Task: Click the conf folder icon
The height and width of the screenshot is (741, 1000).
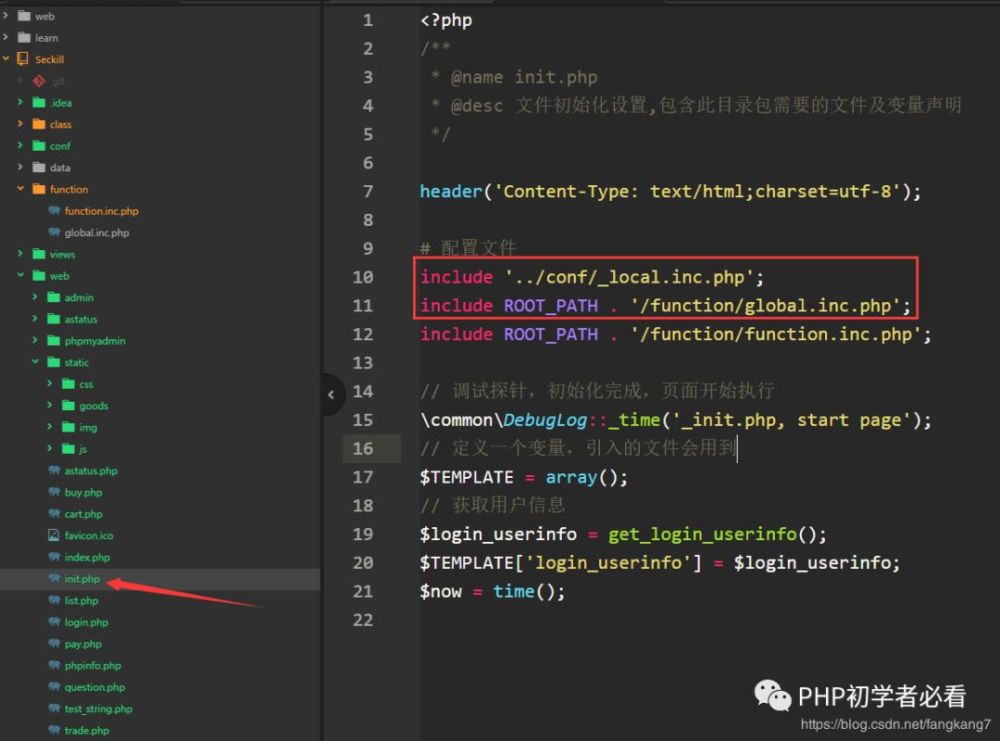Action: pyautogui.click(x=39, y=146)
